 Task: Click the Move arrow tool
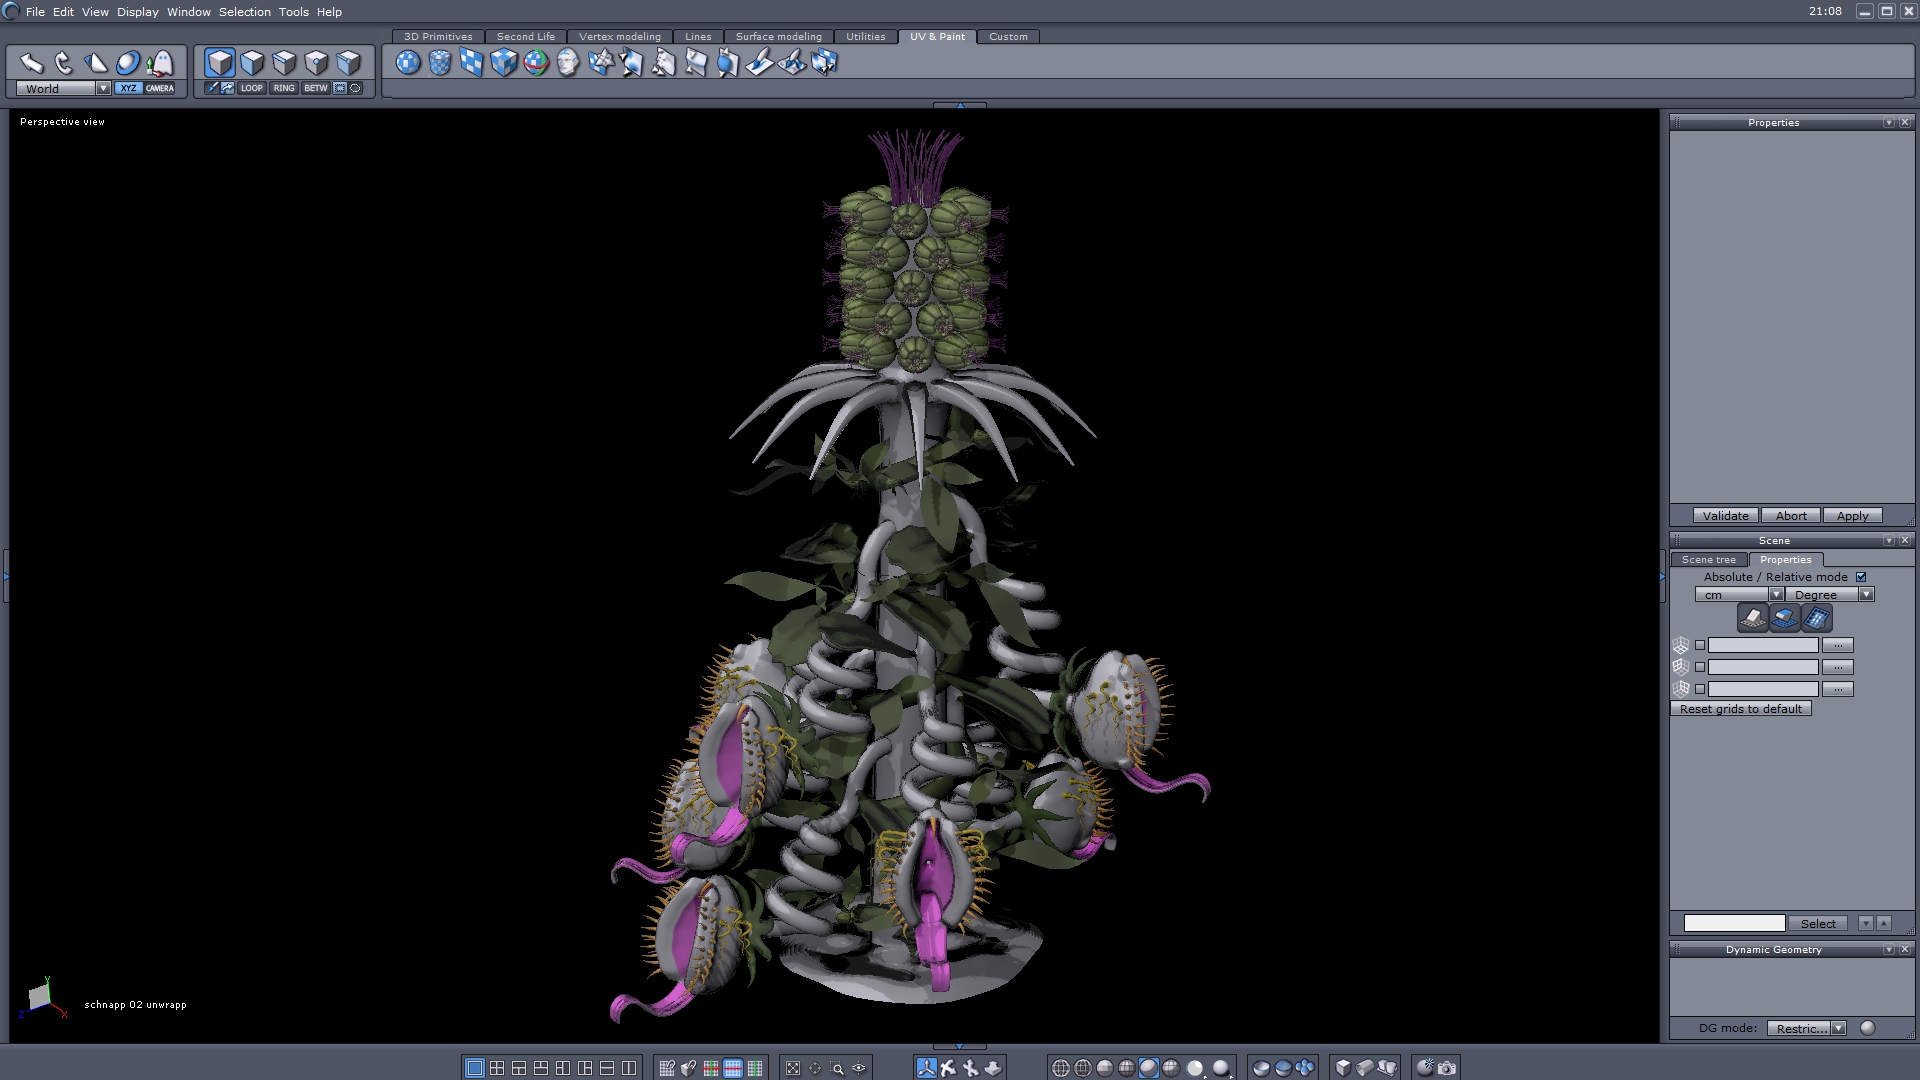coord(32,63)
